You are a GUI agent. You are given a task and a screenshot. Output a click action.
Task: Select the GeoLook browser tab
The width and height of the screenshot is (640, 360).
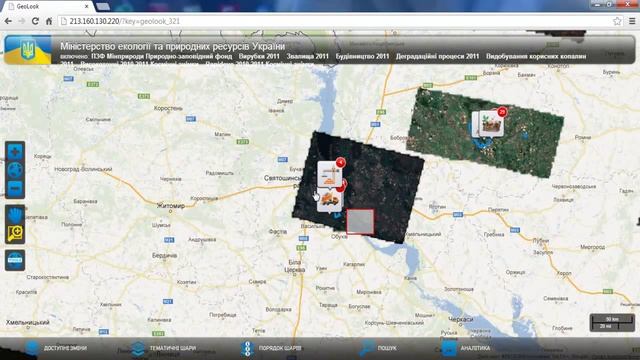[48, 6]
